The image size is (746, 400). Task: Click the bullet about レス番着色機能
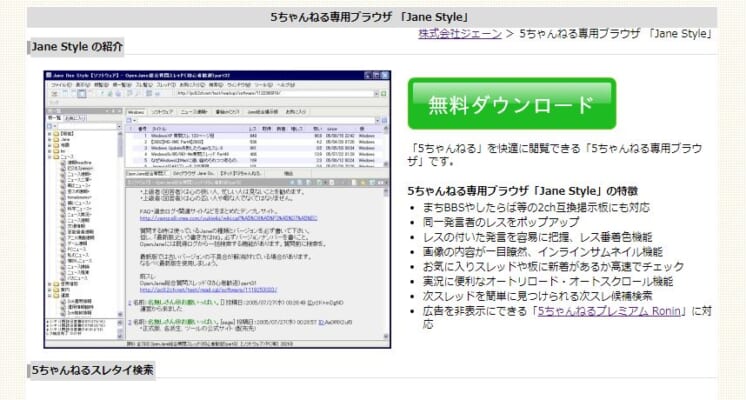click(537, 237)
